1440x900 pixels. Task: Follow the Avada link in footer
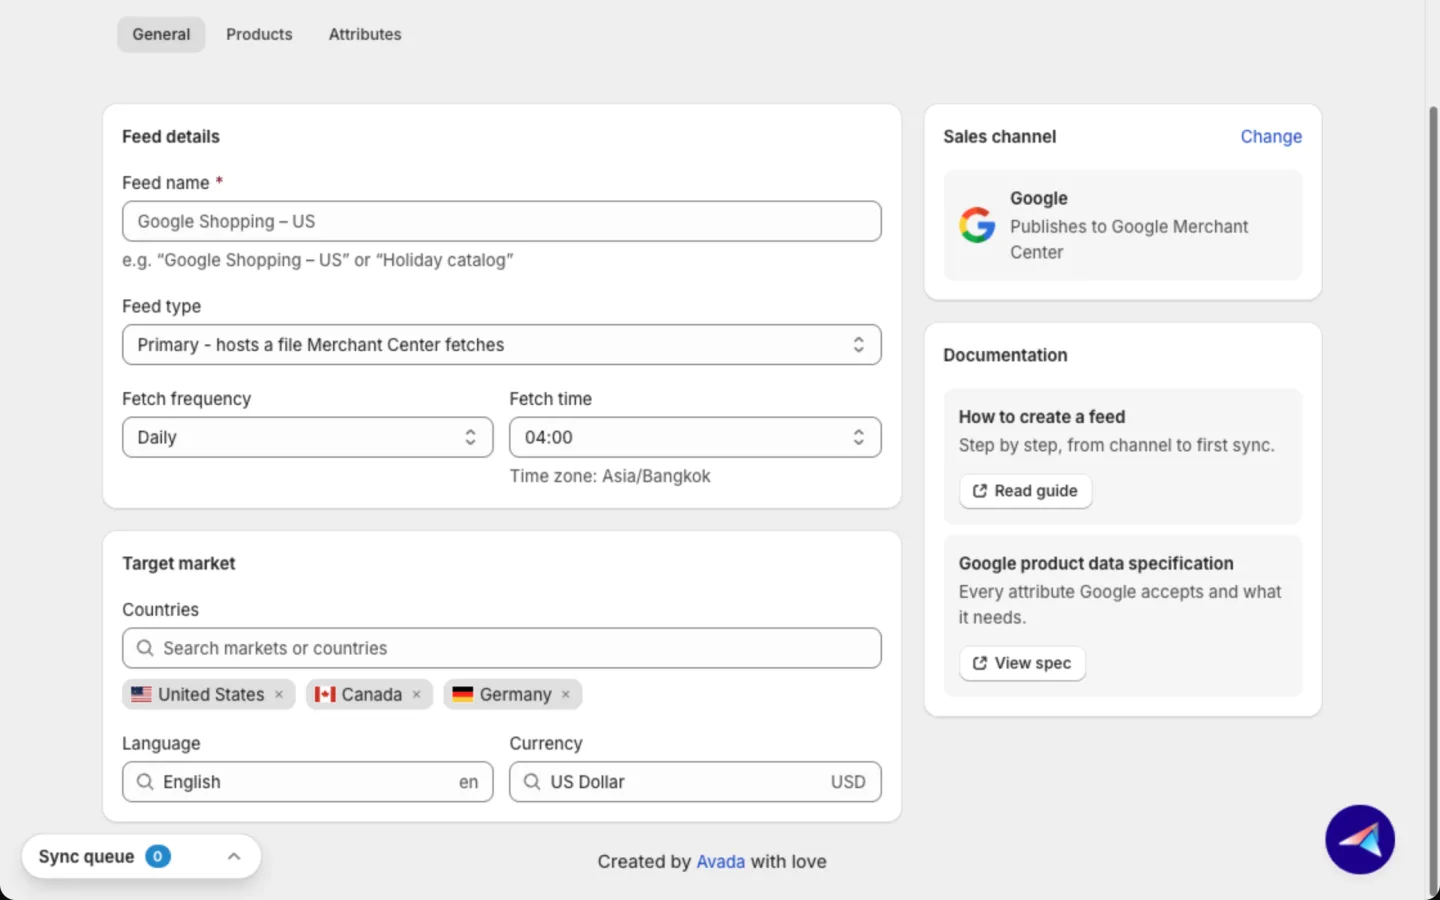[721, 862]
